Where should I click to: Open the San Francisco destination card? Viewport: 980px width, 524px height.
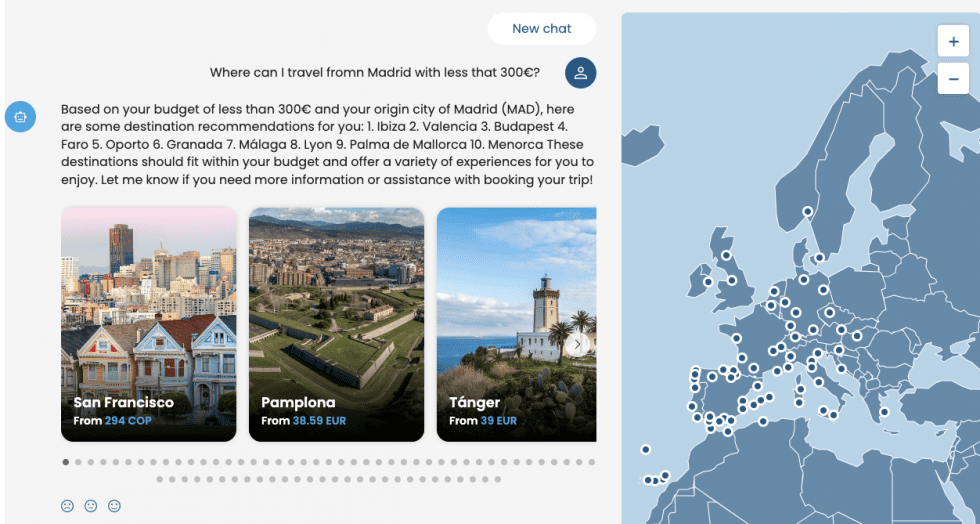(x=149, y=324)
